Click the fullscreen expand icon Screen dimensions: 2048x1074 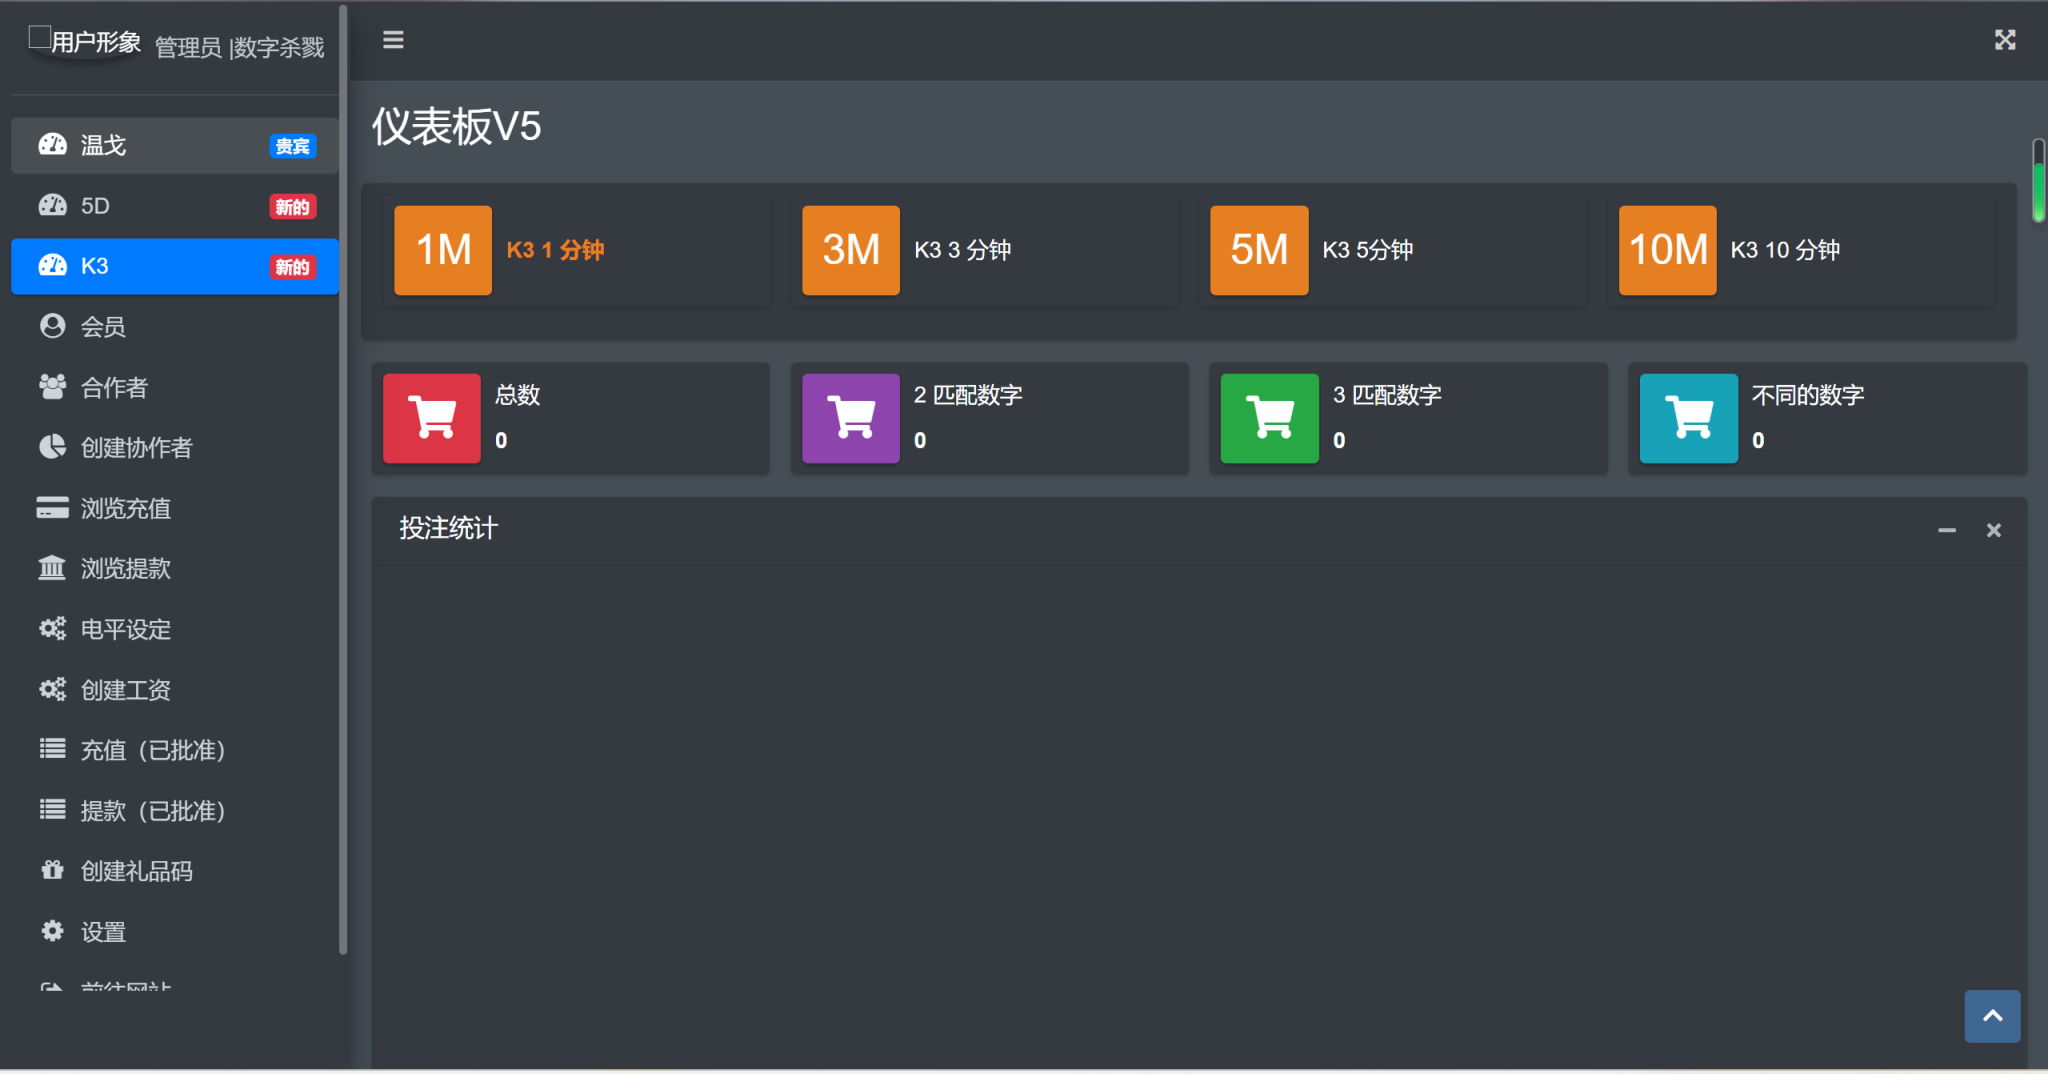(x=2004, y=40)
